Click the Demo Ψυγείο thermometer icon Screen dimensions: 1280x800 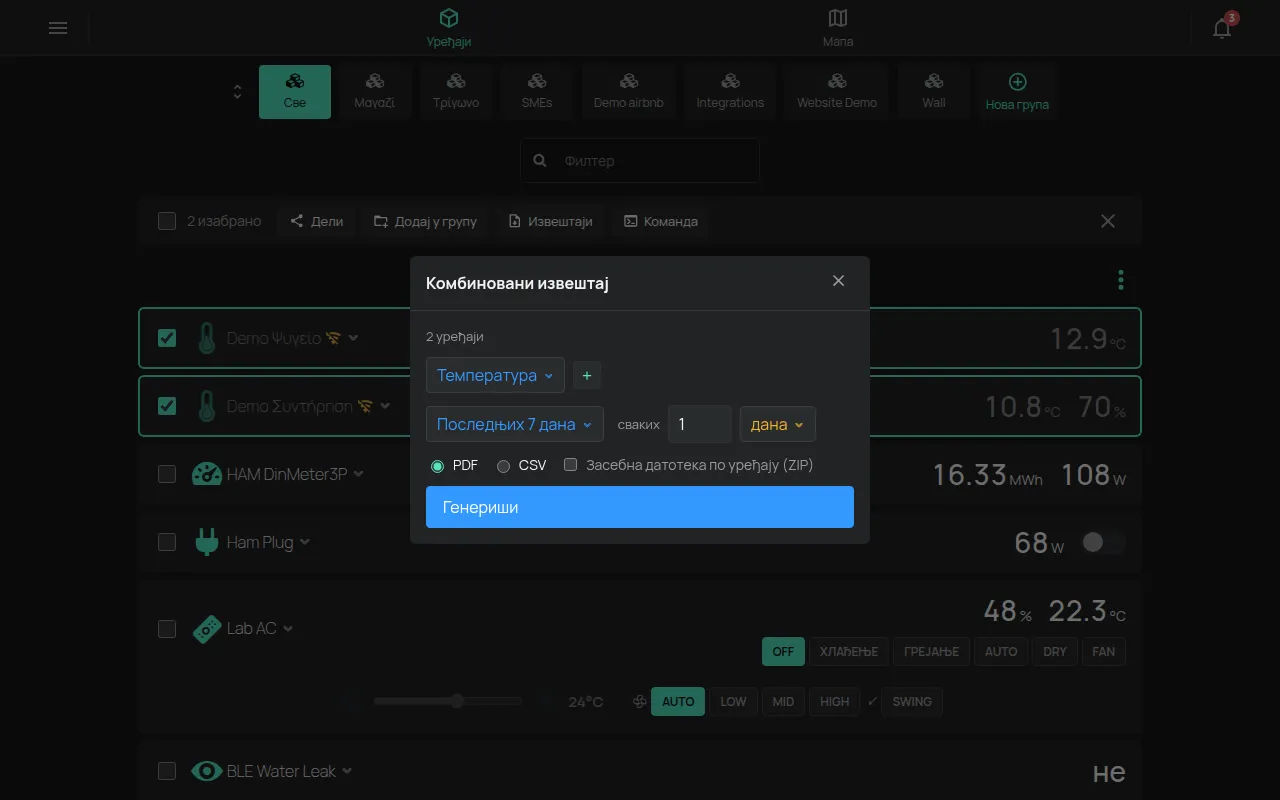tap(206, 338)
